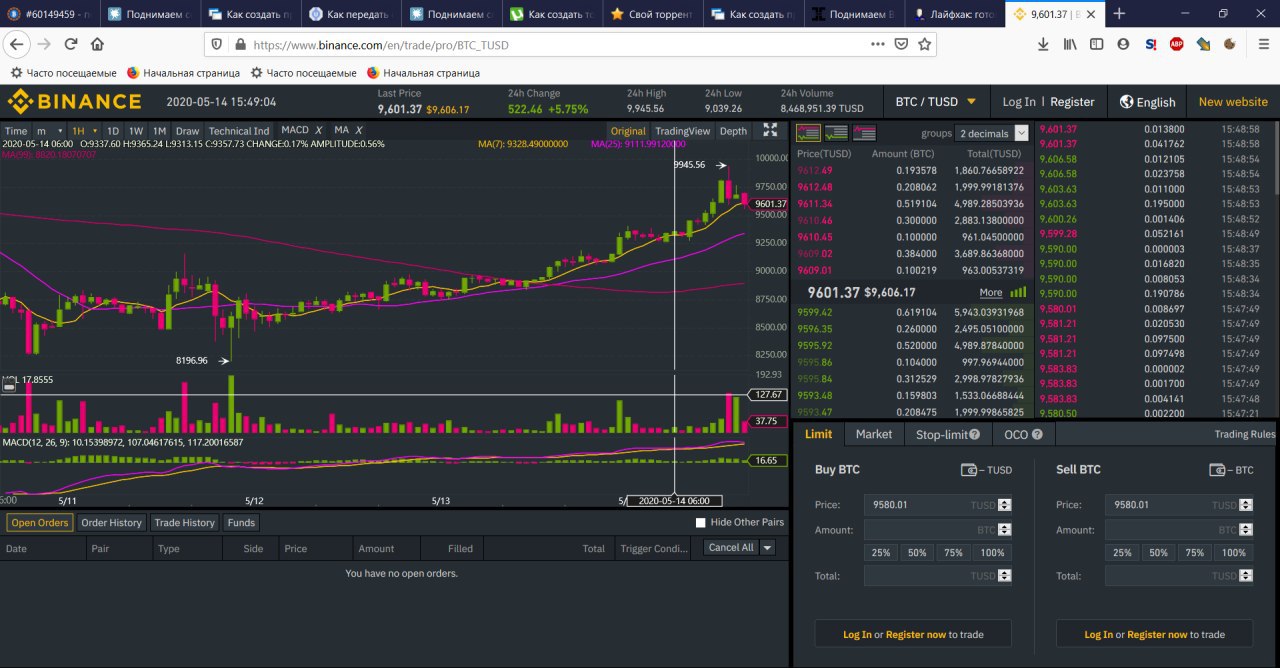Click the globe language icon
Viewport: 1280px width, 668px height.
click(x=1127, y=101)
